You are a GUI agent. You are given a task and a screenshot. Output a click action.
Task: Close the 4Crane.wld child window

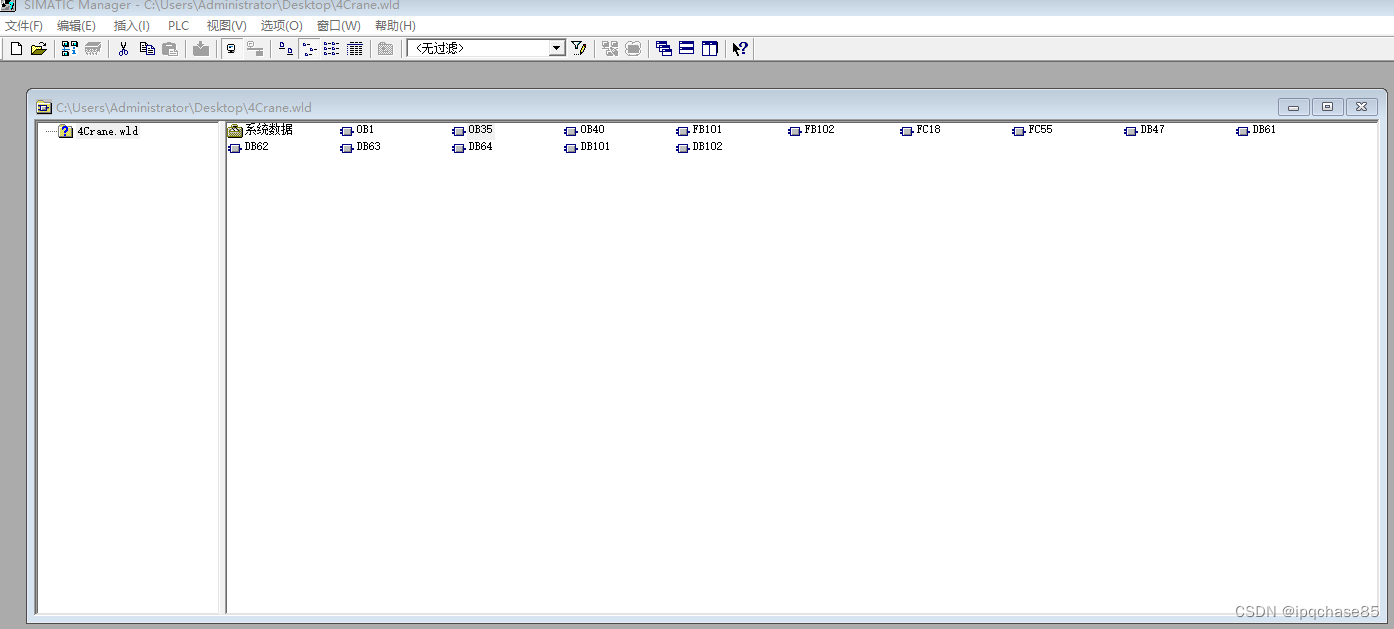[1361, 107]
